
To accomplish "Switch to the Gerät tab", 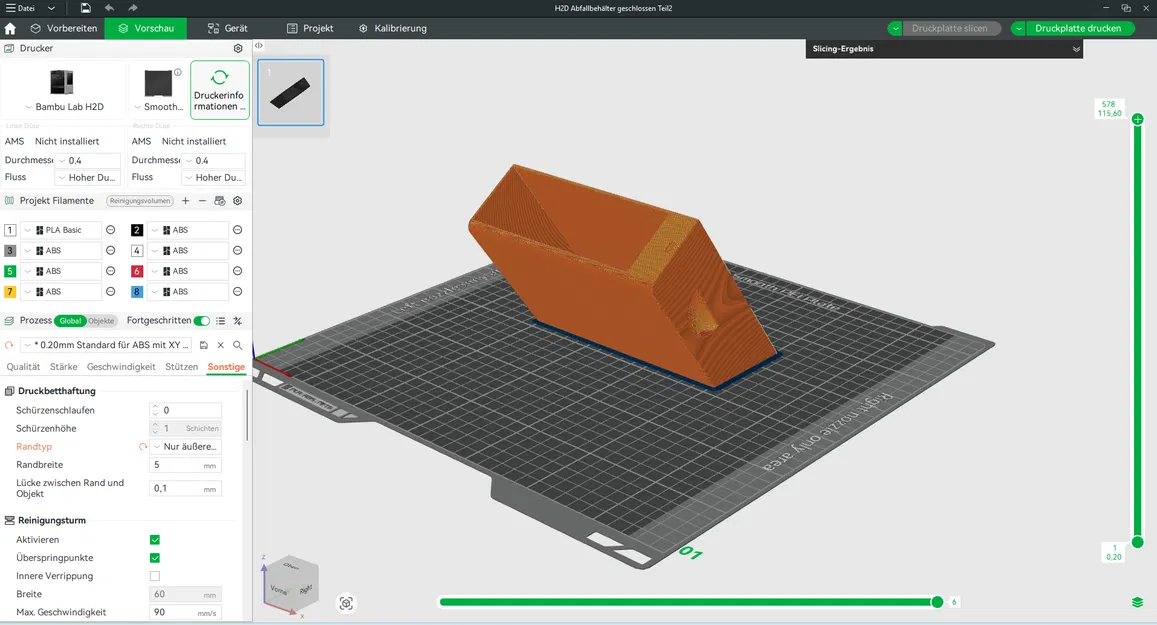I will pos(227,28).
